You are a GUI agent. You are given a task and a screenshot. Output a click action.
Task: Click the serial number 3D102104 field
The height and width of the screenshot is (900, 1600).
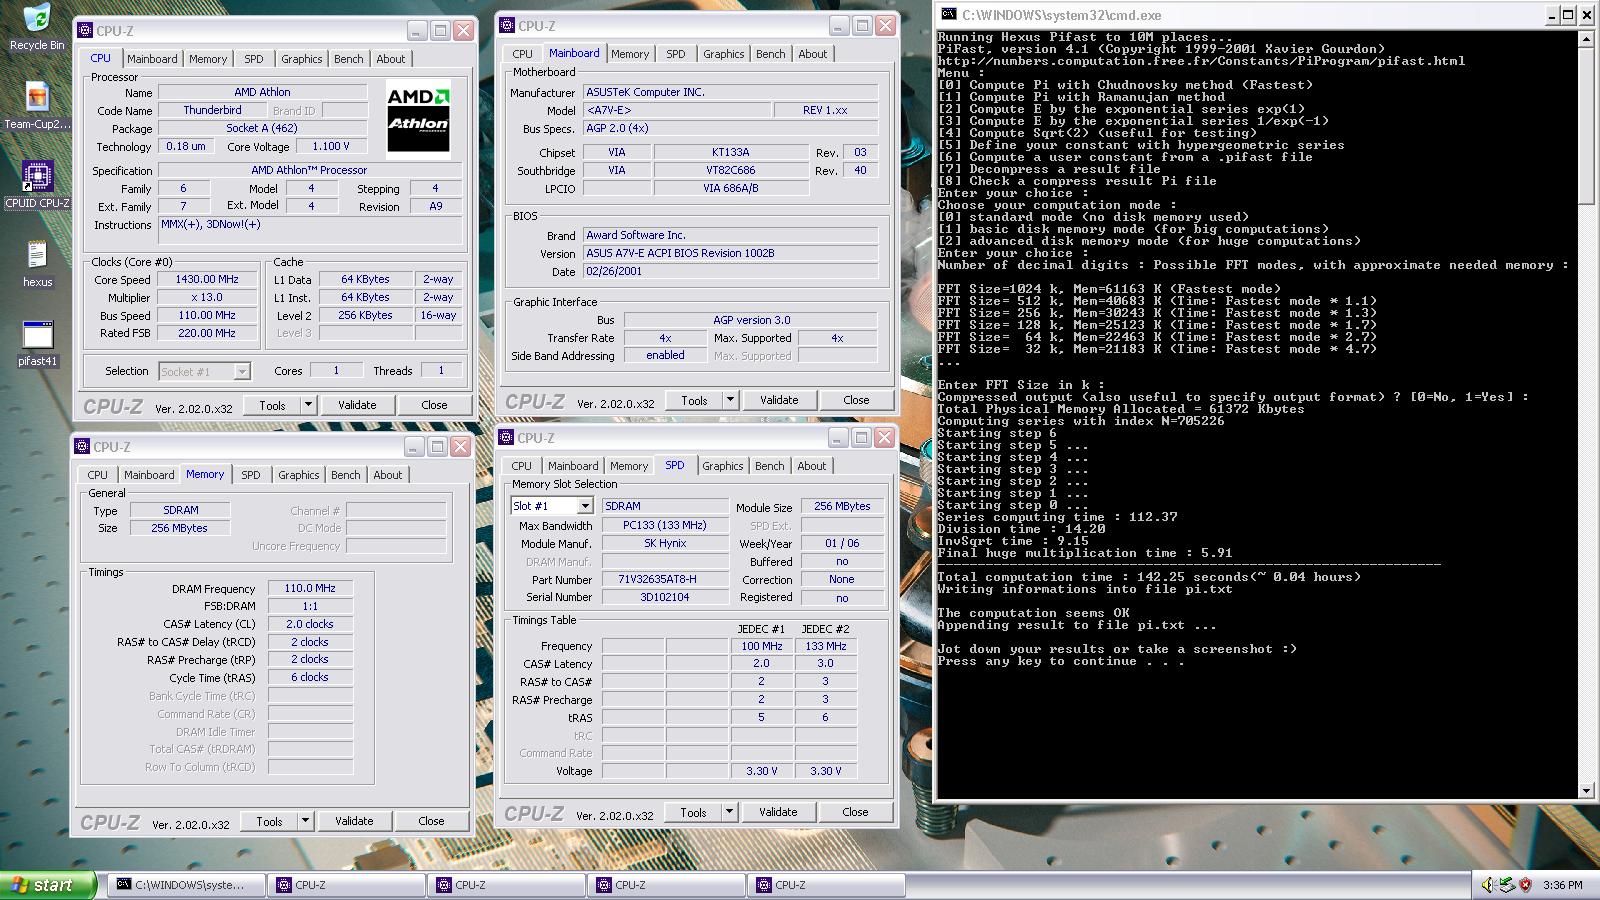coord(665,598)
